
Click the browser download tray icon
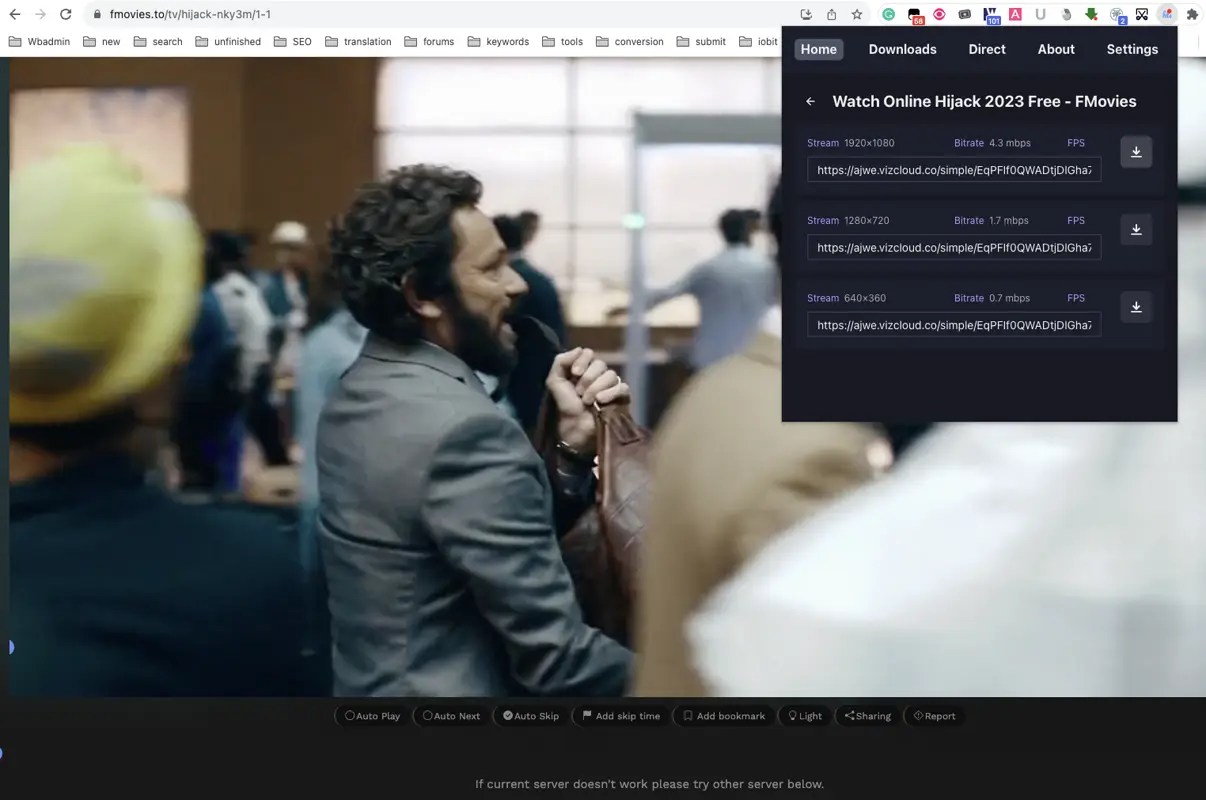pos(805,14)
